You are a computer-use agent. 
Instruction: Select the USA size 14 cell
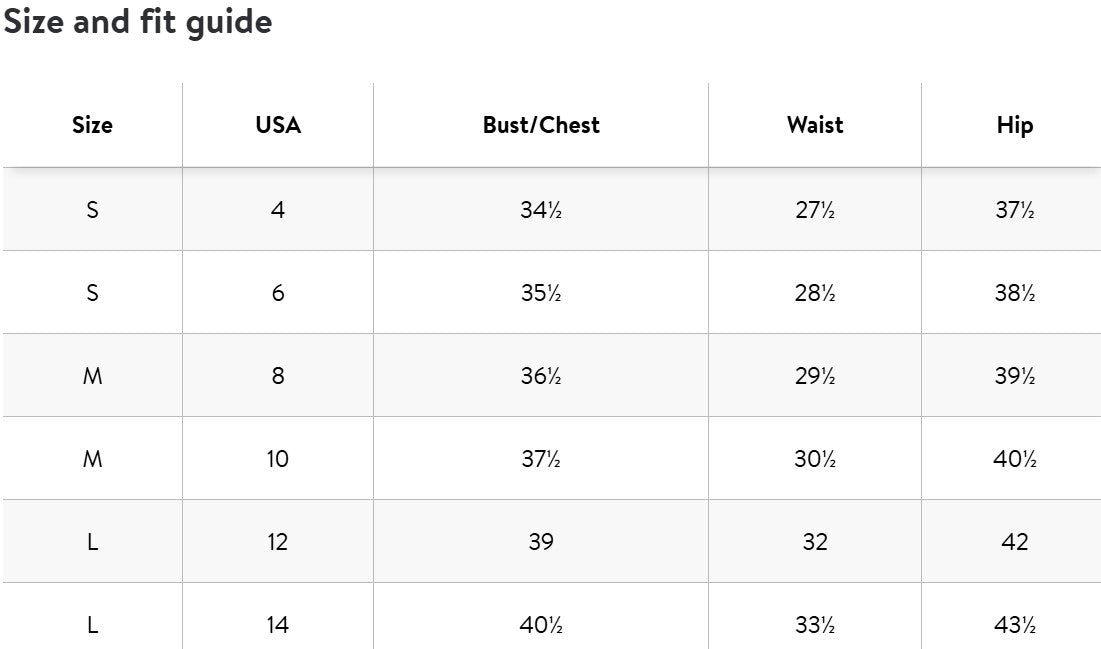(278, 625)
